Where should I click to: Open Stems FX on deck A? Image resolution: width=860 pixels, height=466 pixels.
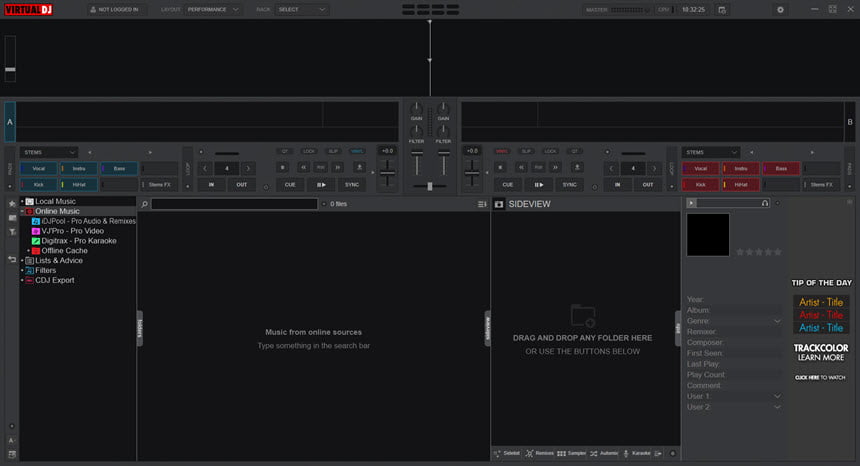click(159, 185)
